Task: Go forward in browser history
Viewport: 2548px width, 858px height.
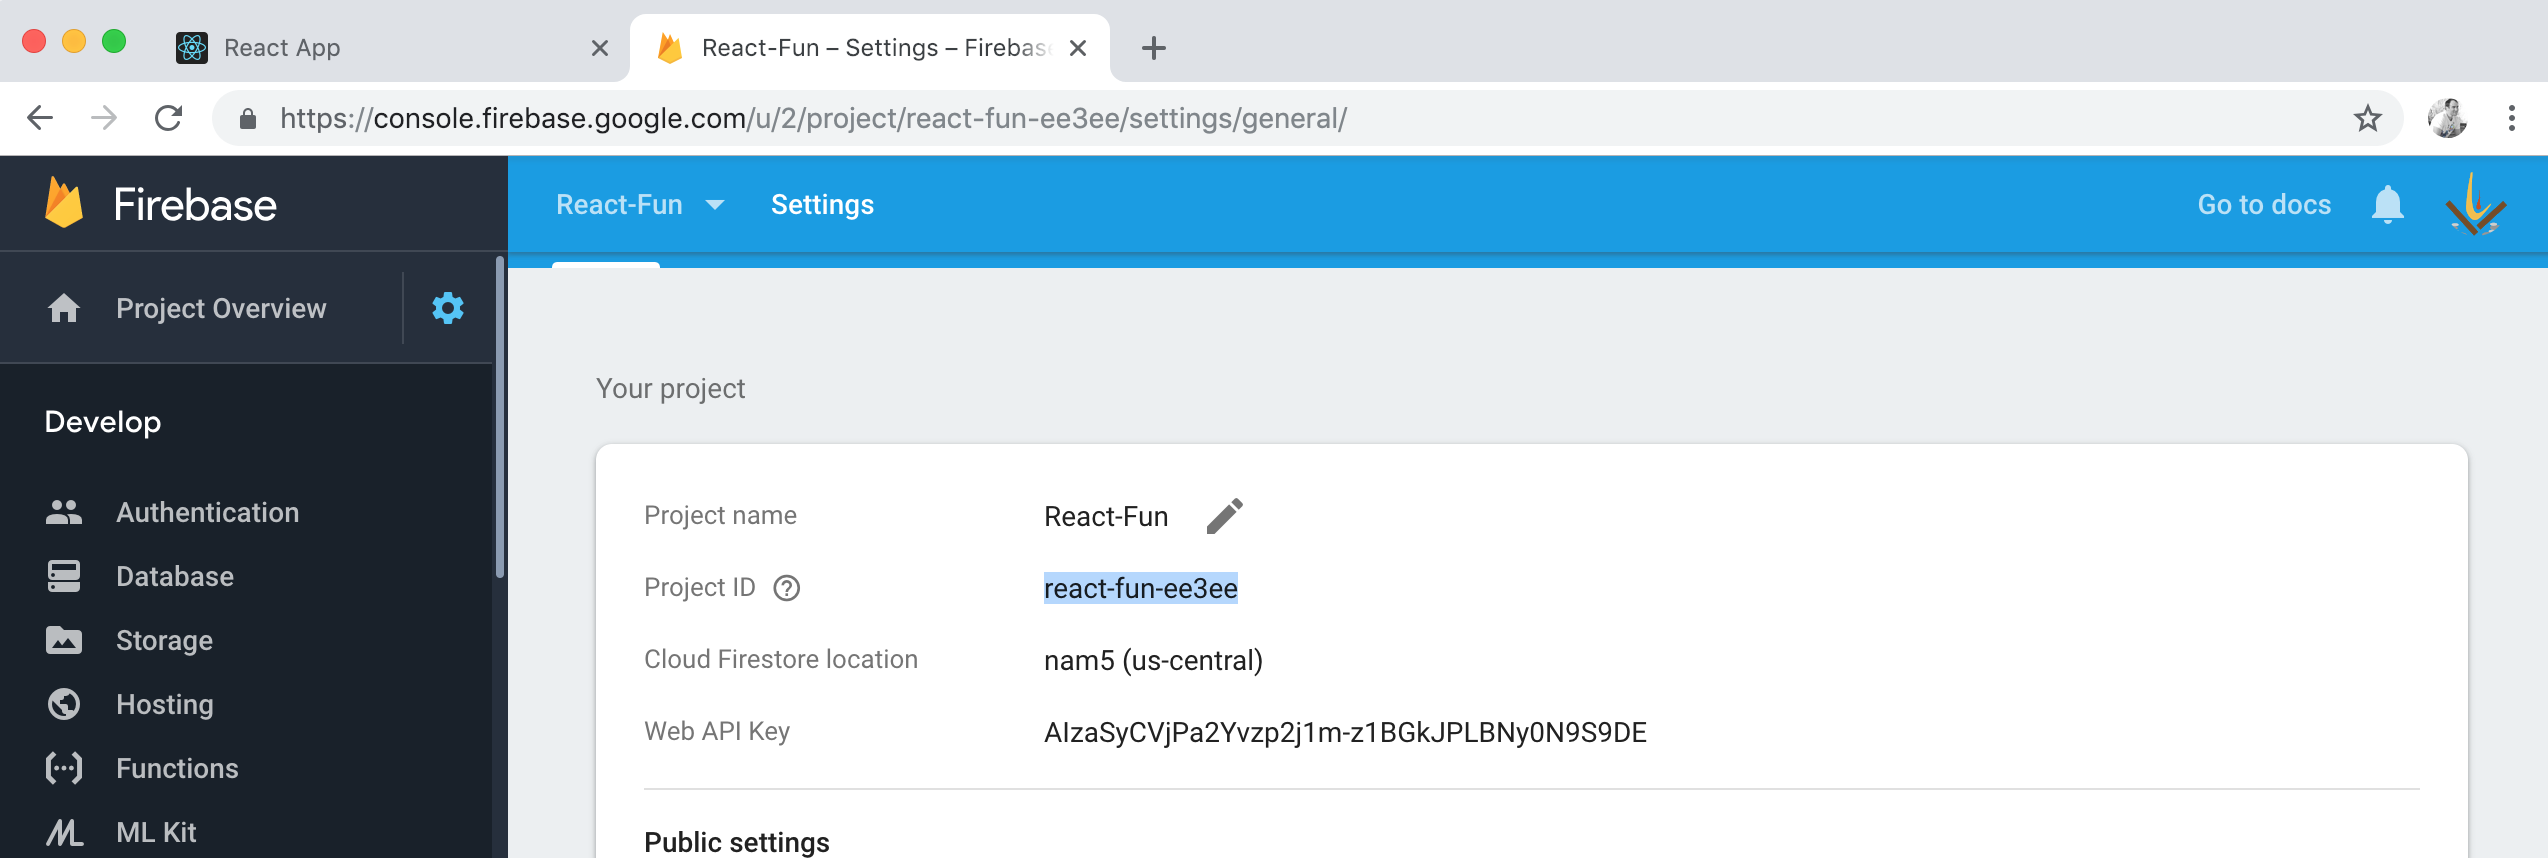Action: click(104, 118)
